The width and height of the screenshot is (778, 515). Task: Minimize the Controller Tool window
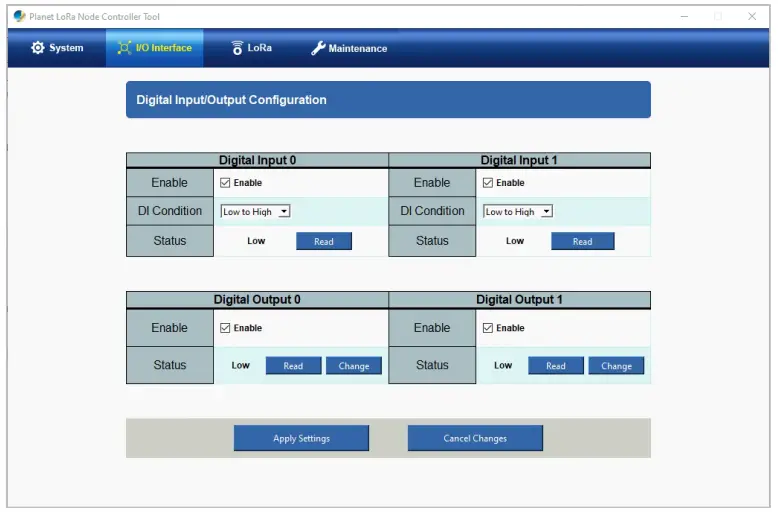(x=684, y=16)
